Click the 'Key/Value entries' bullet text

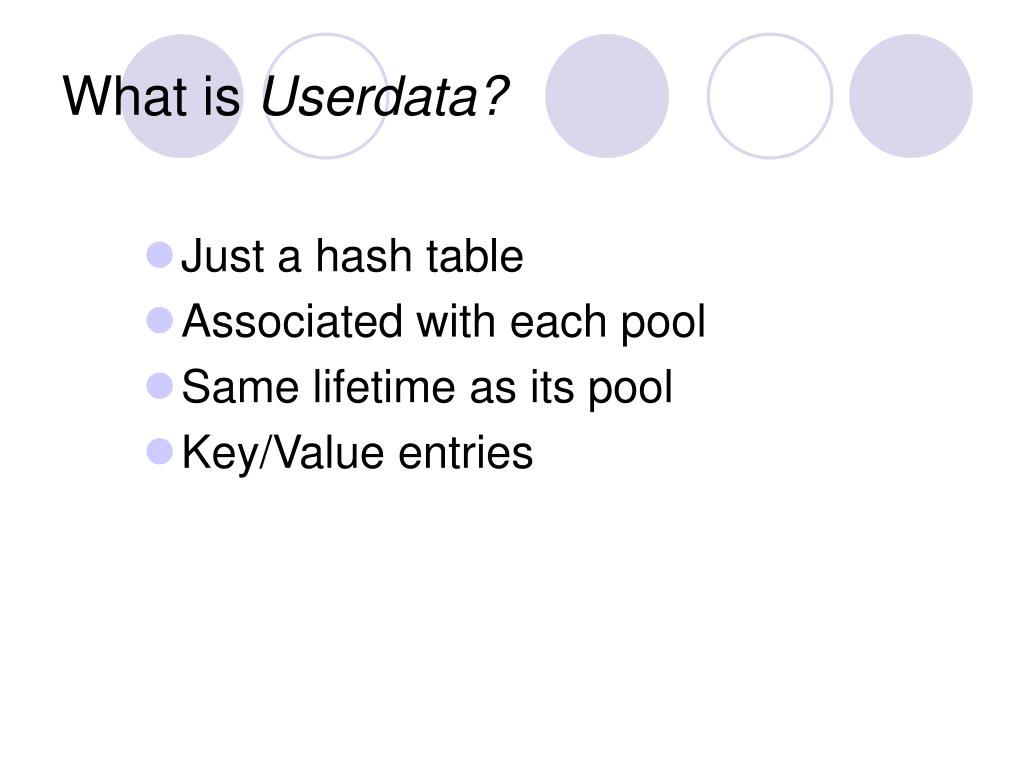click(x=357, y=453)
